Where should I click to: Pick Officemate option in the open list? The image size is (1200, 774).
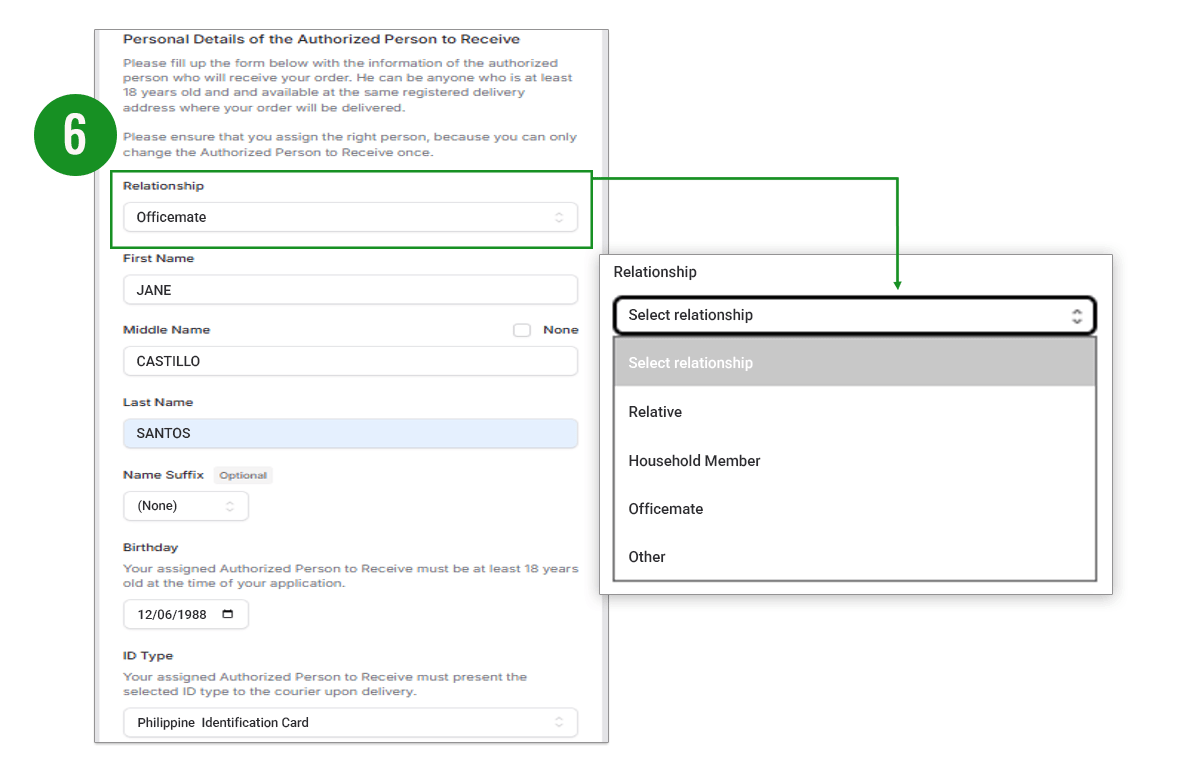coord(665,509)
